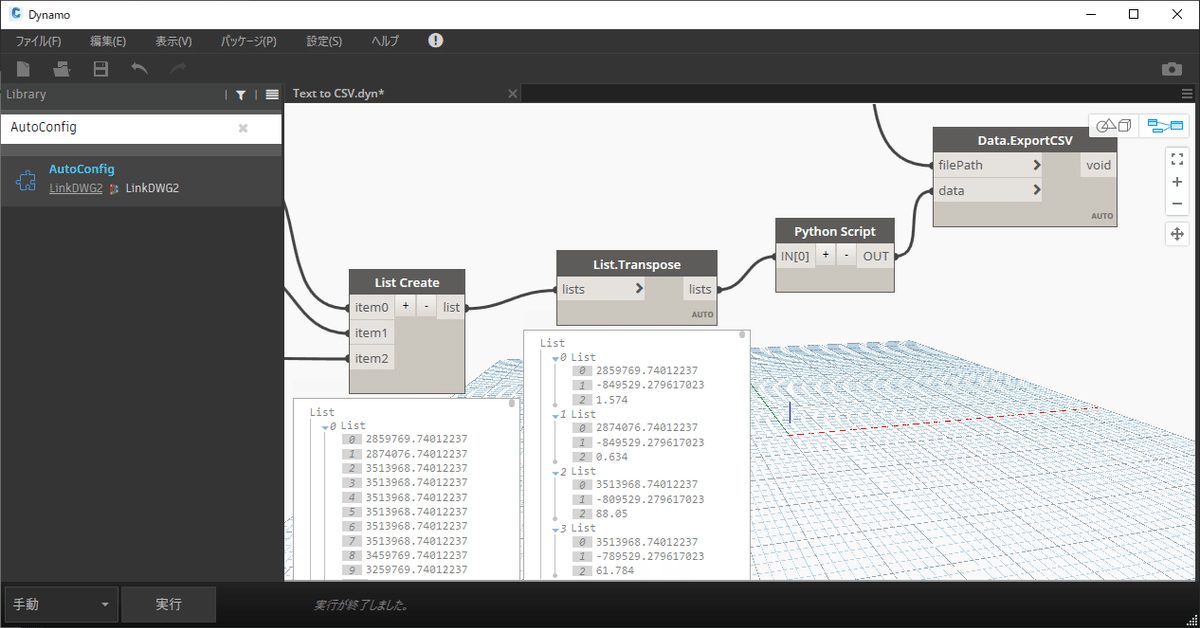
Task: Click the IN[0] port on Python Script
Action: click(796, 256)
